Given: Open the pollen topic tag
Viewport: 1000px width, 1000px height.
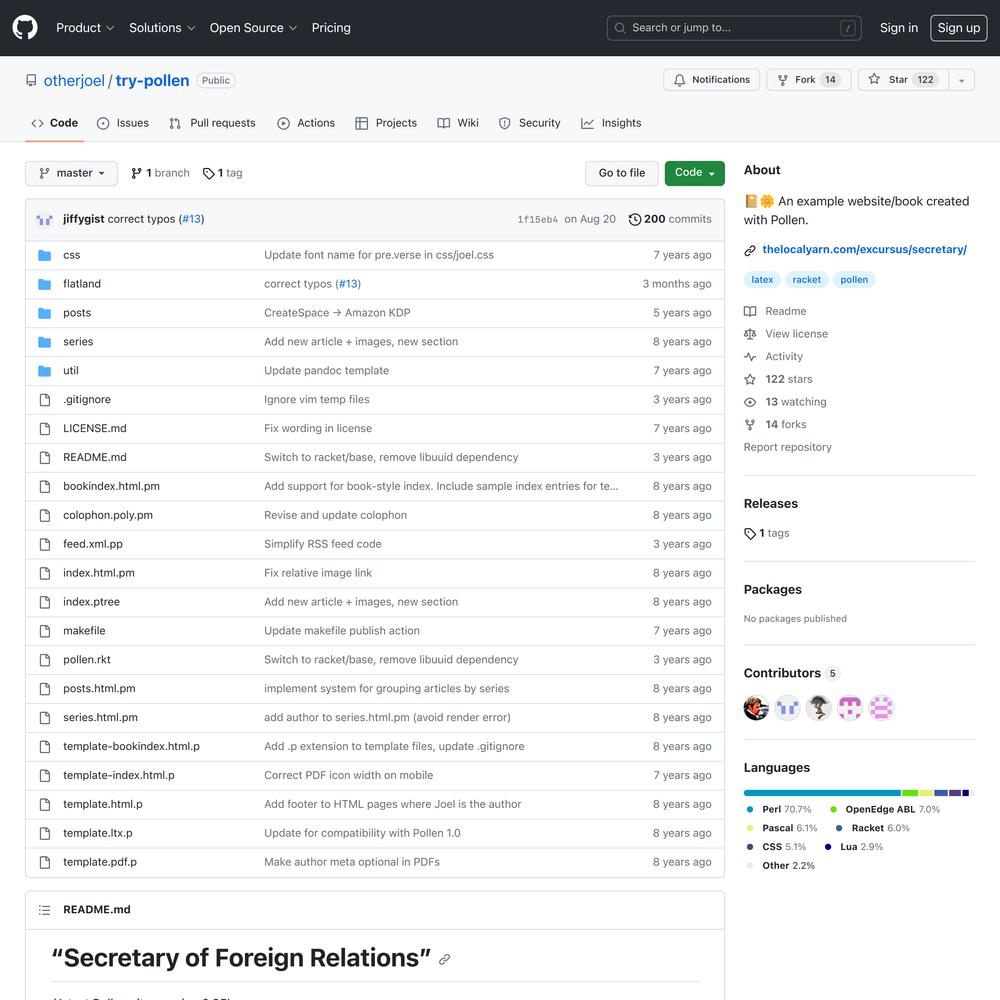Looking at the screenshot, I should pyautogui.click(x=854, y=279).
